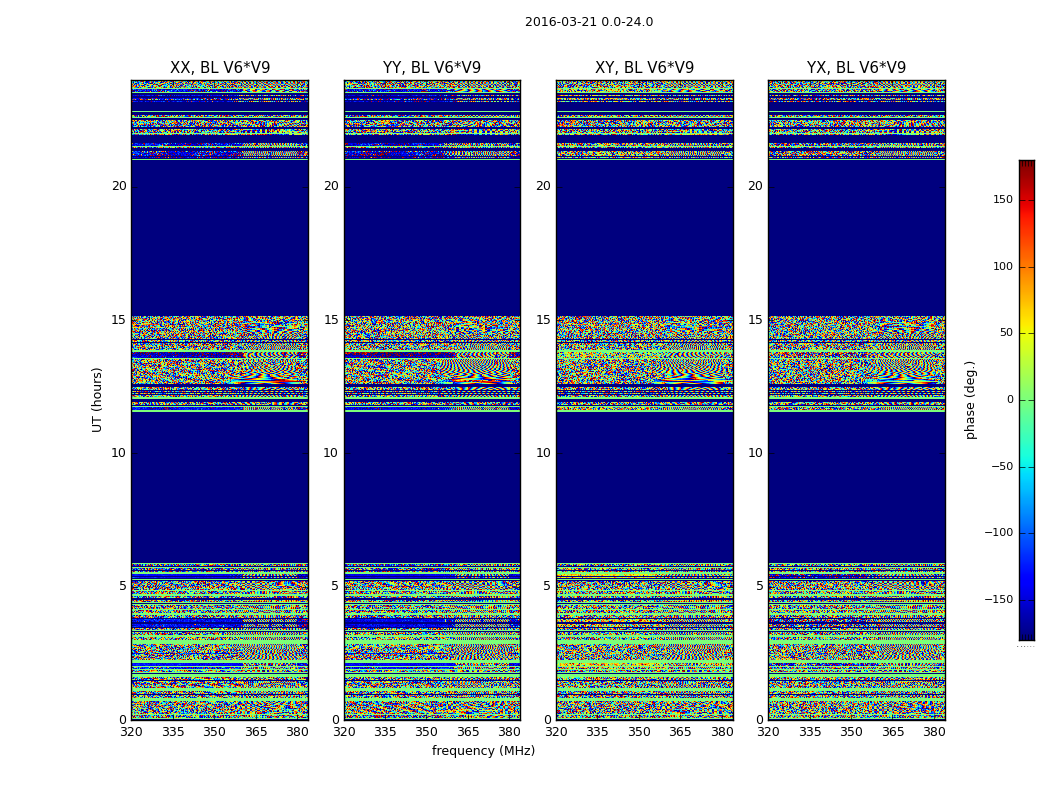Screen dimensions: 1050x800
Task: Click the YY phase waterfall plot
Action: (x=432, y=400)
